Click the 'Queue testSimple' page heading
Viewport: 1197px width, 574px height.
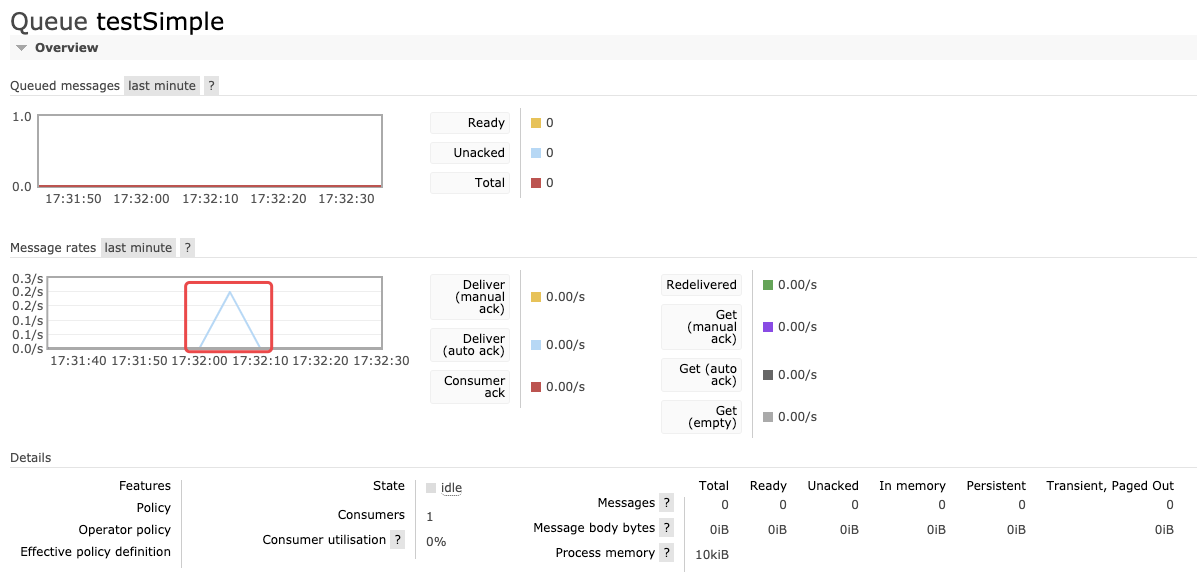117,21
